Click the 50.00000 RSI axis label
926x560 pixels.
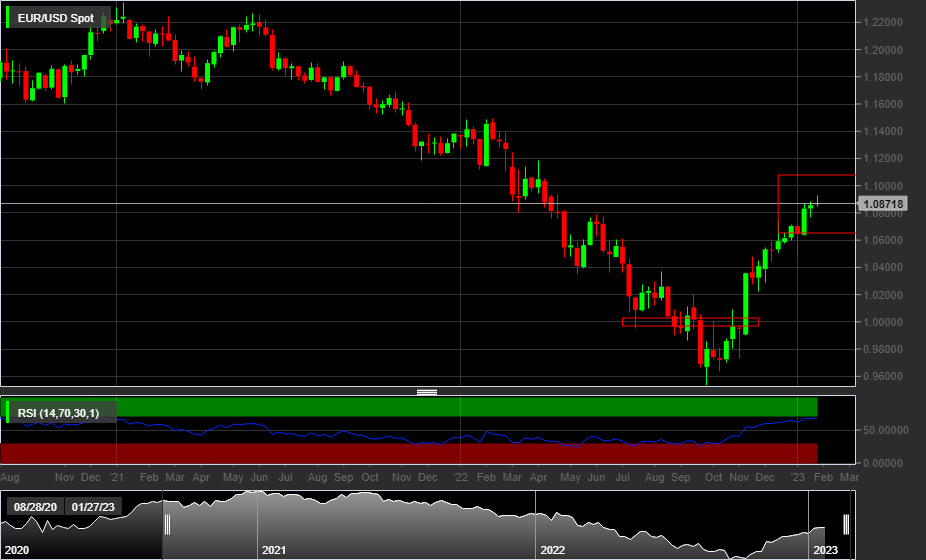pos(885,430)
